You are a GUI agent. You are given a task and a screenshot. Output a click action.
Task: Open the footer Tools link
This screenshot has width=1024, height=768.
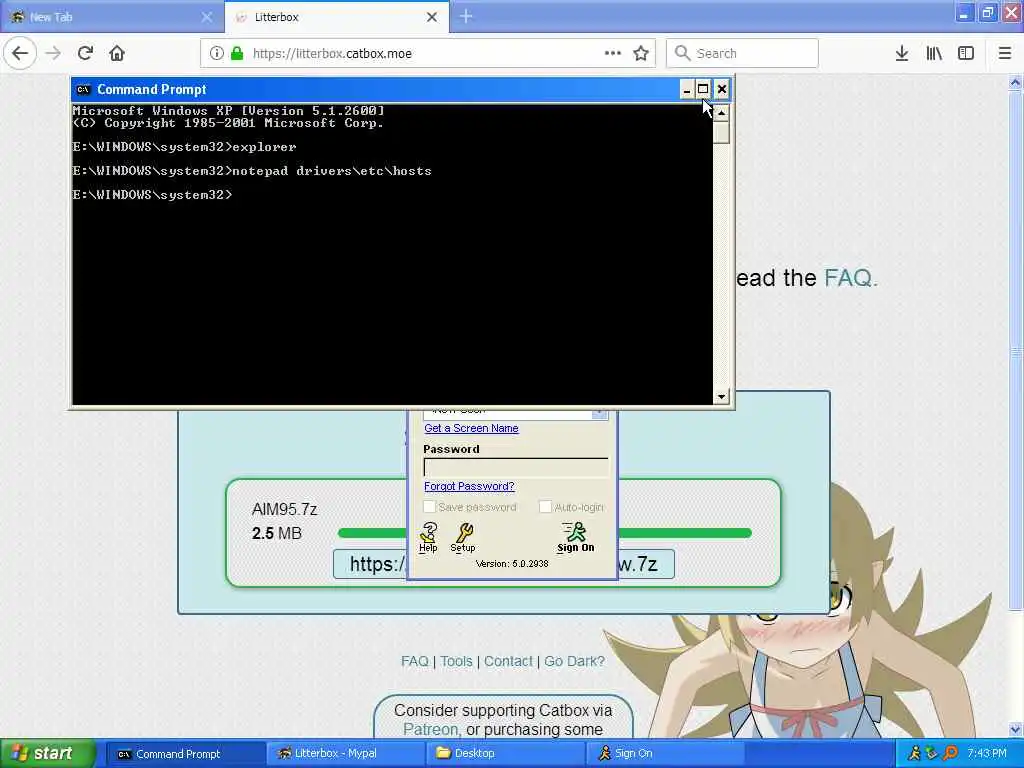tap(456, 662)
